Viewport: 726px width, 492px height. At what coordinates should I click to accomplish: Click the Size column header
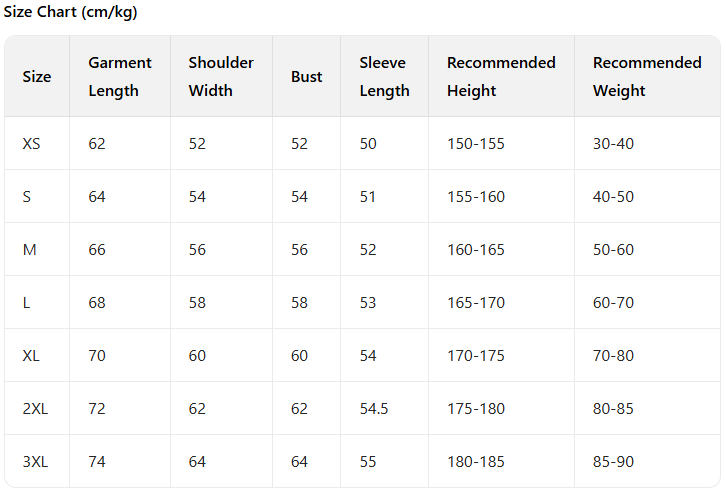point(37,76)
